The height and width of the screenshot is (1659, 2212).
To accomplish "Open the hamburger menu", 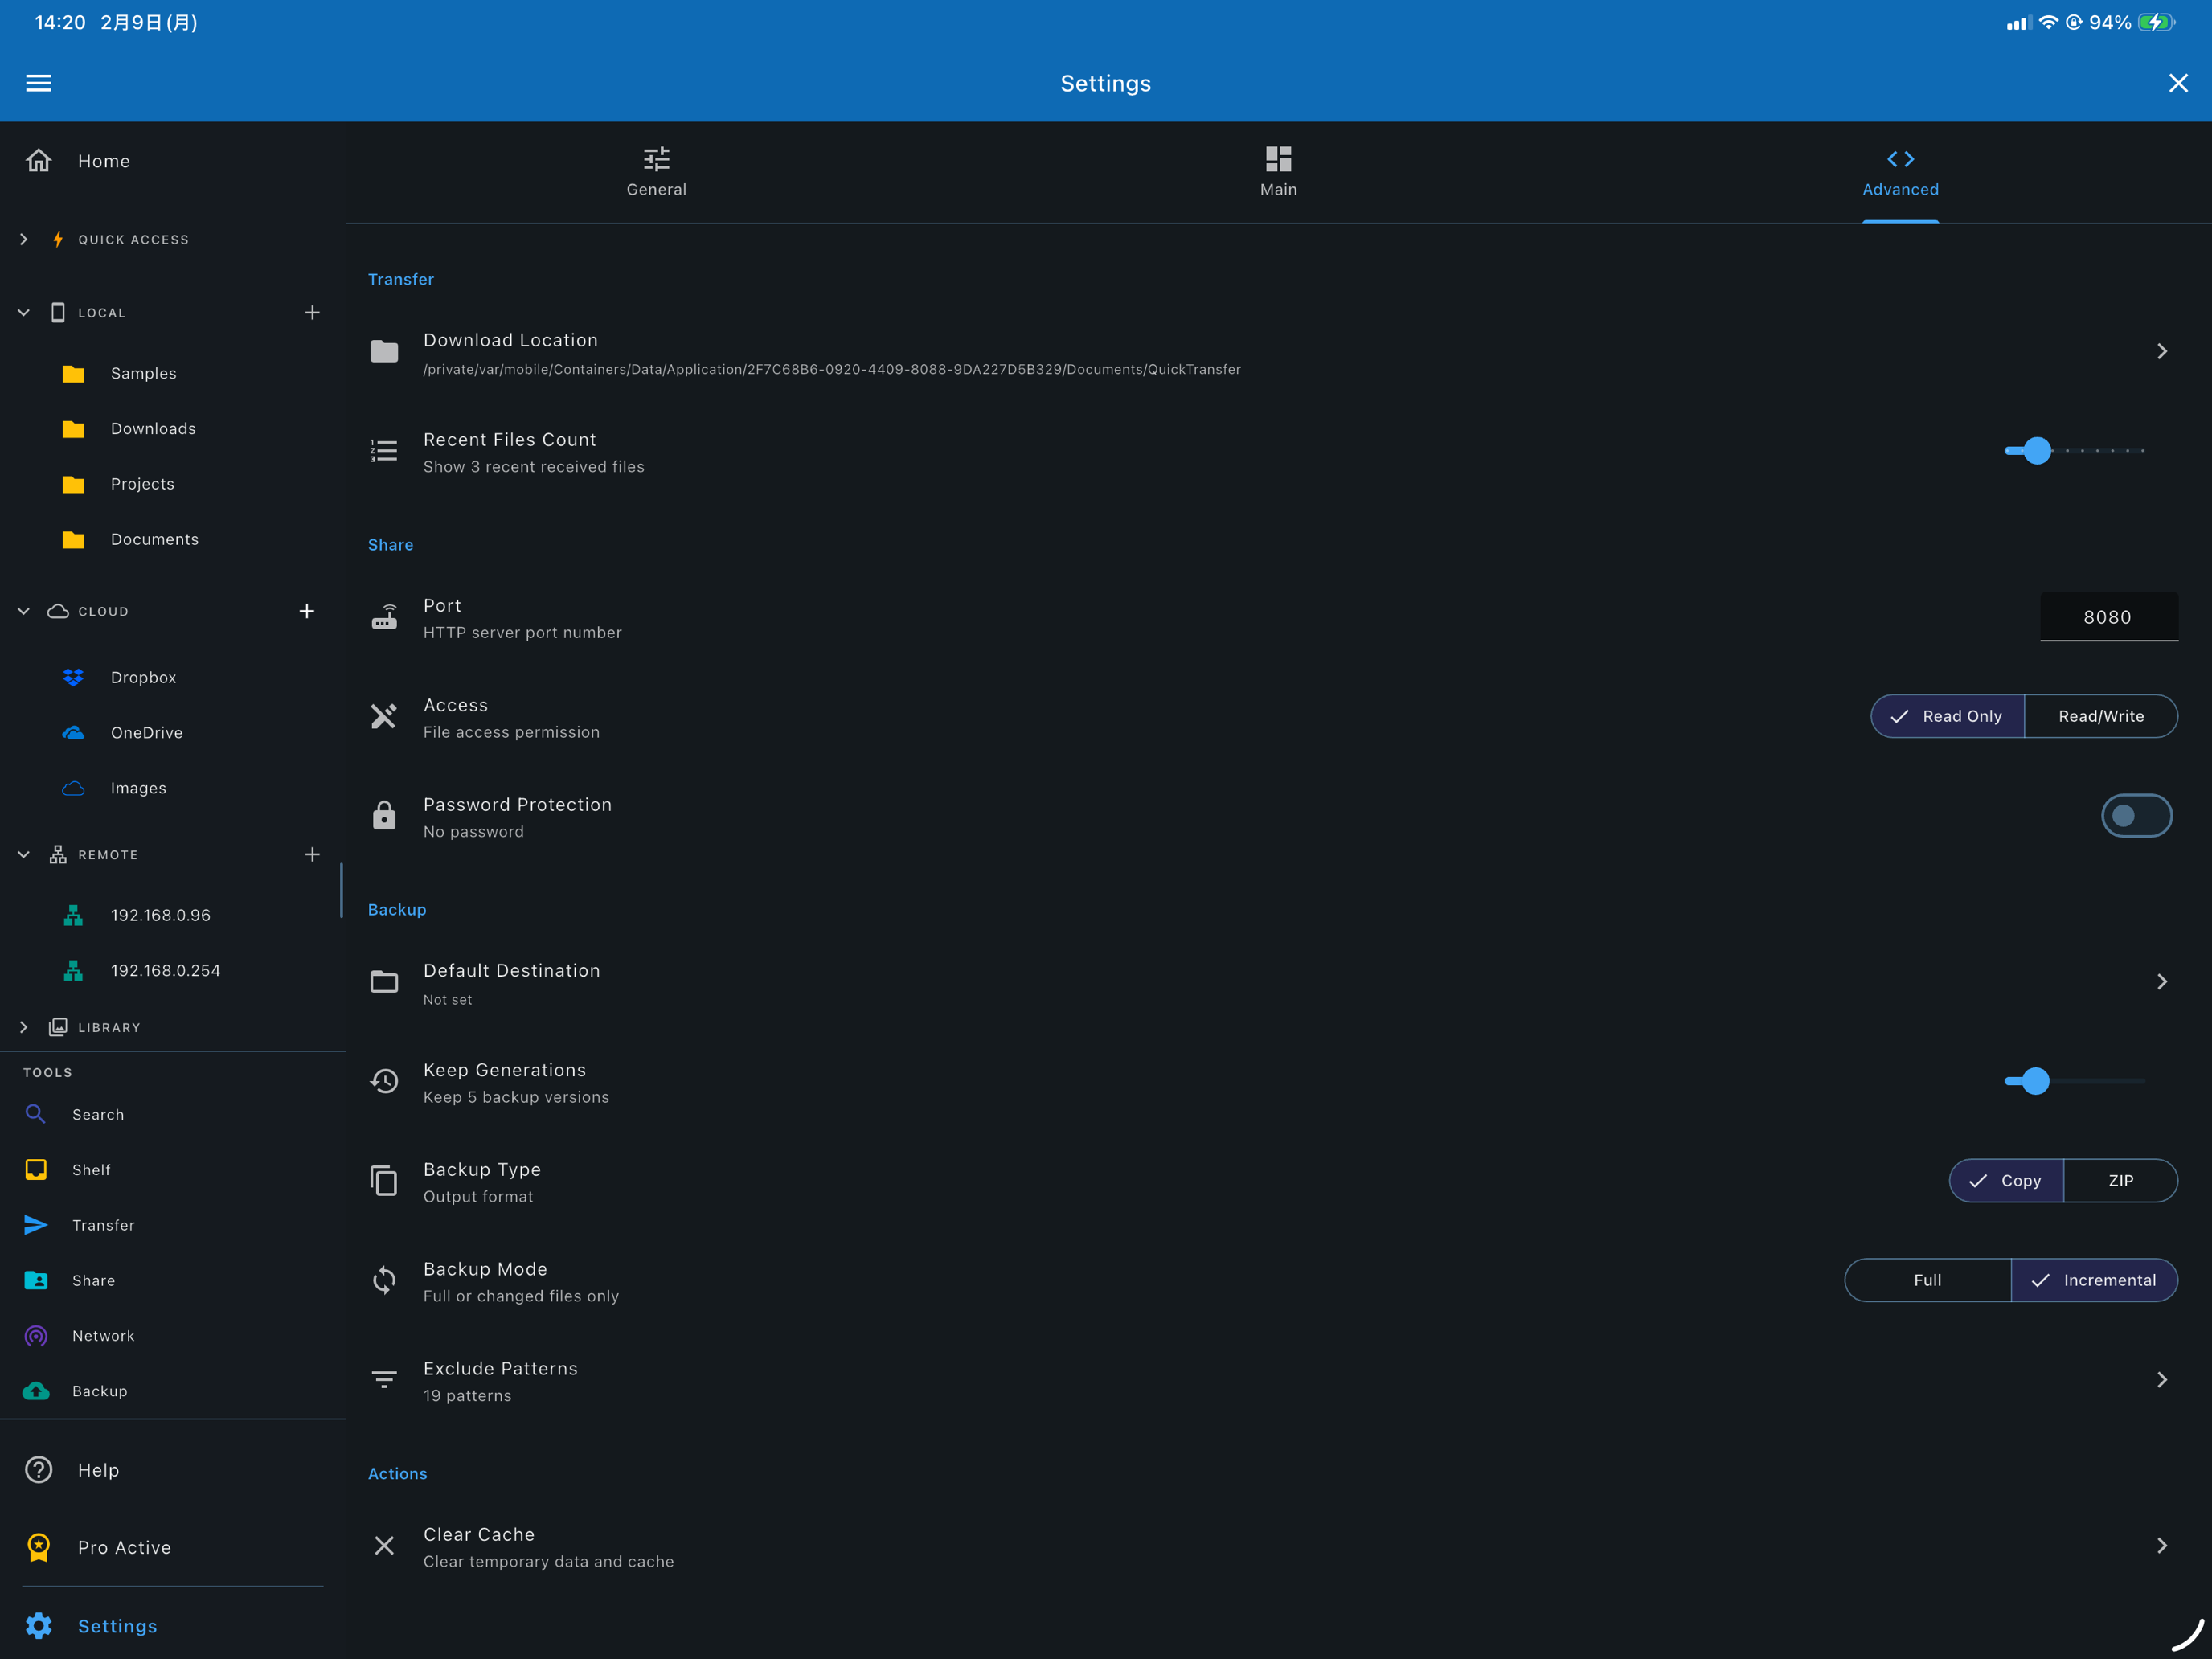I will coord(38,83).
